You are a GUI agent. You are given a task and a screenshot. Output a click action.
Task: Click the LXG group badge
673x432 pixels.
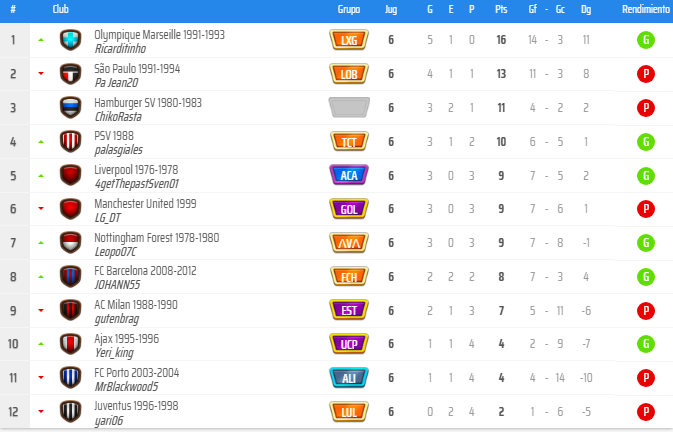pos(349,40)
